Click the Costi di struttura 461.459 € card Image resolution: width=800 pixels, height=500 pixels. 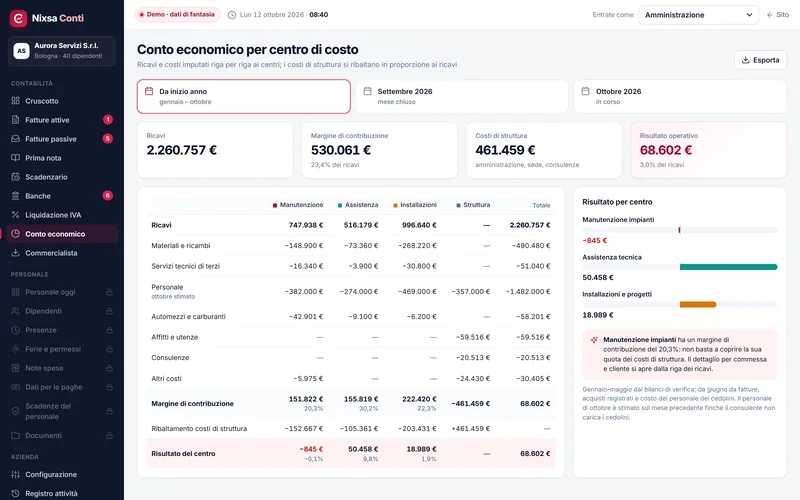(x=544, y=150)
